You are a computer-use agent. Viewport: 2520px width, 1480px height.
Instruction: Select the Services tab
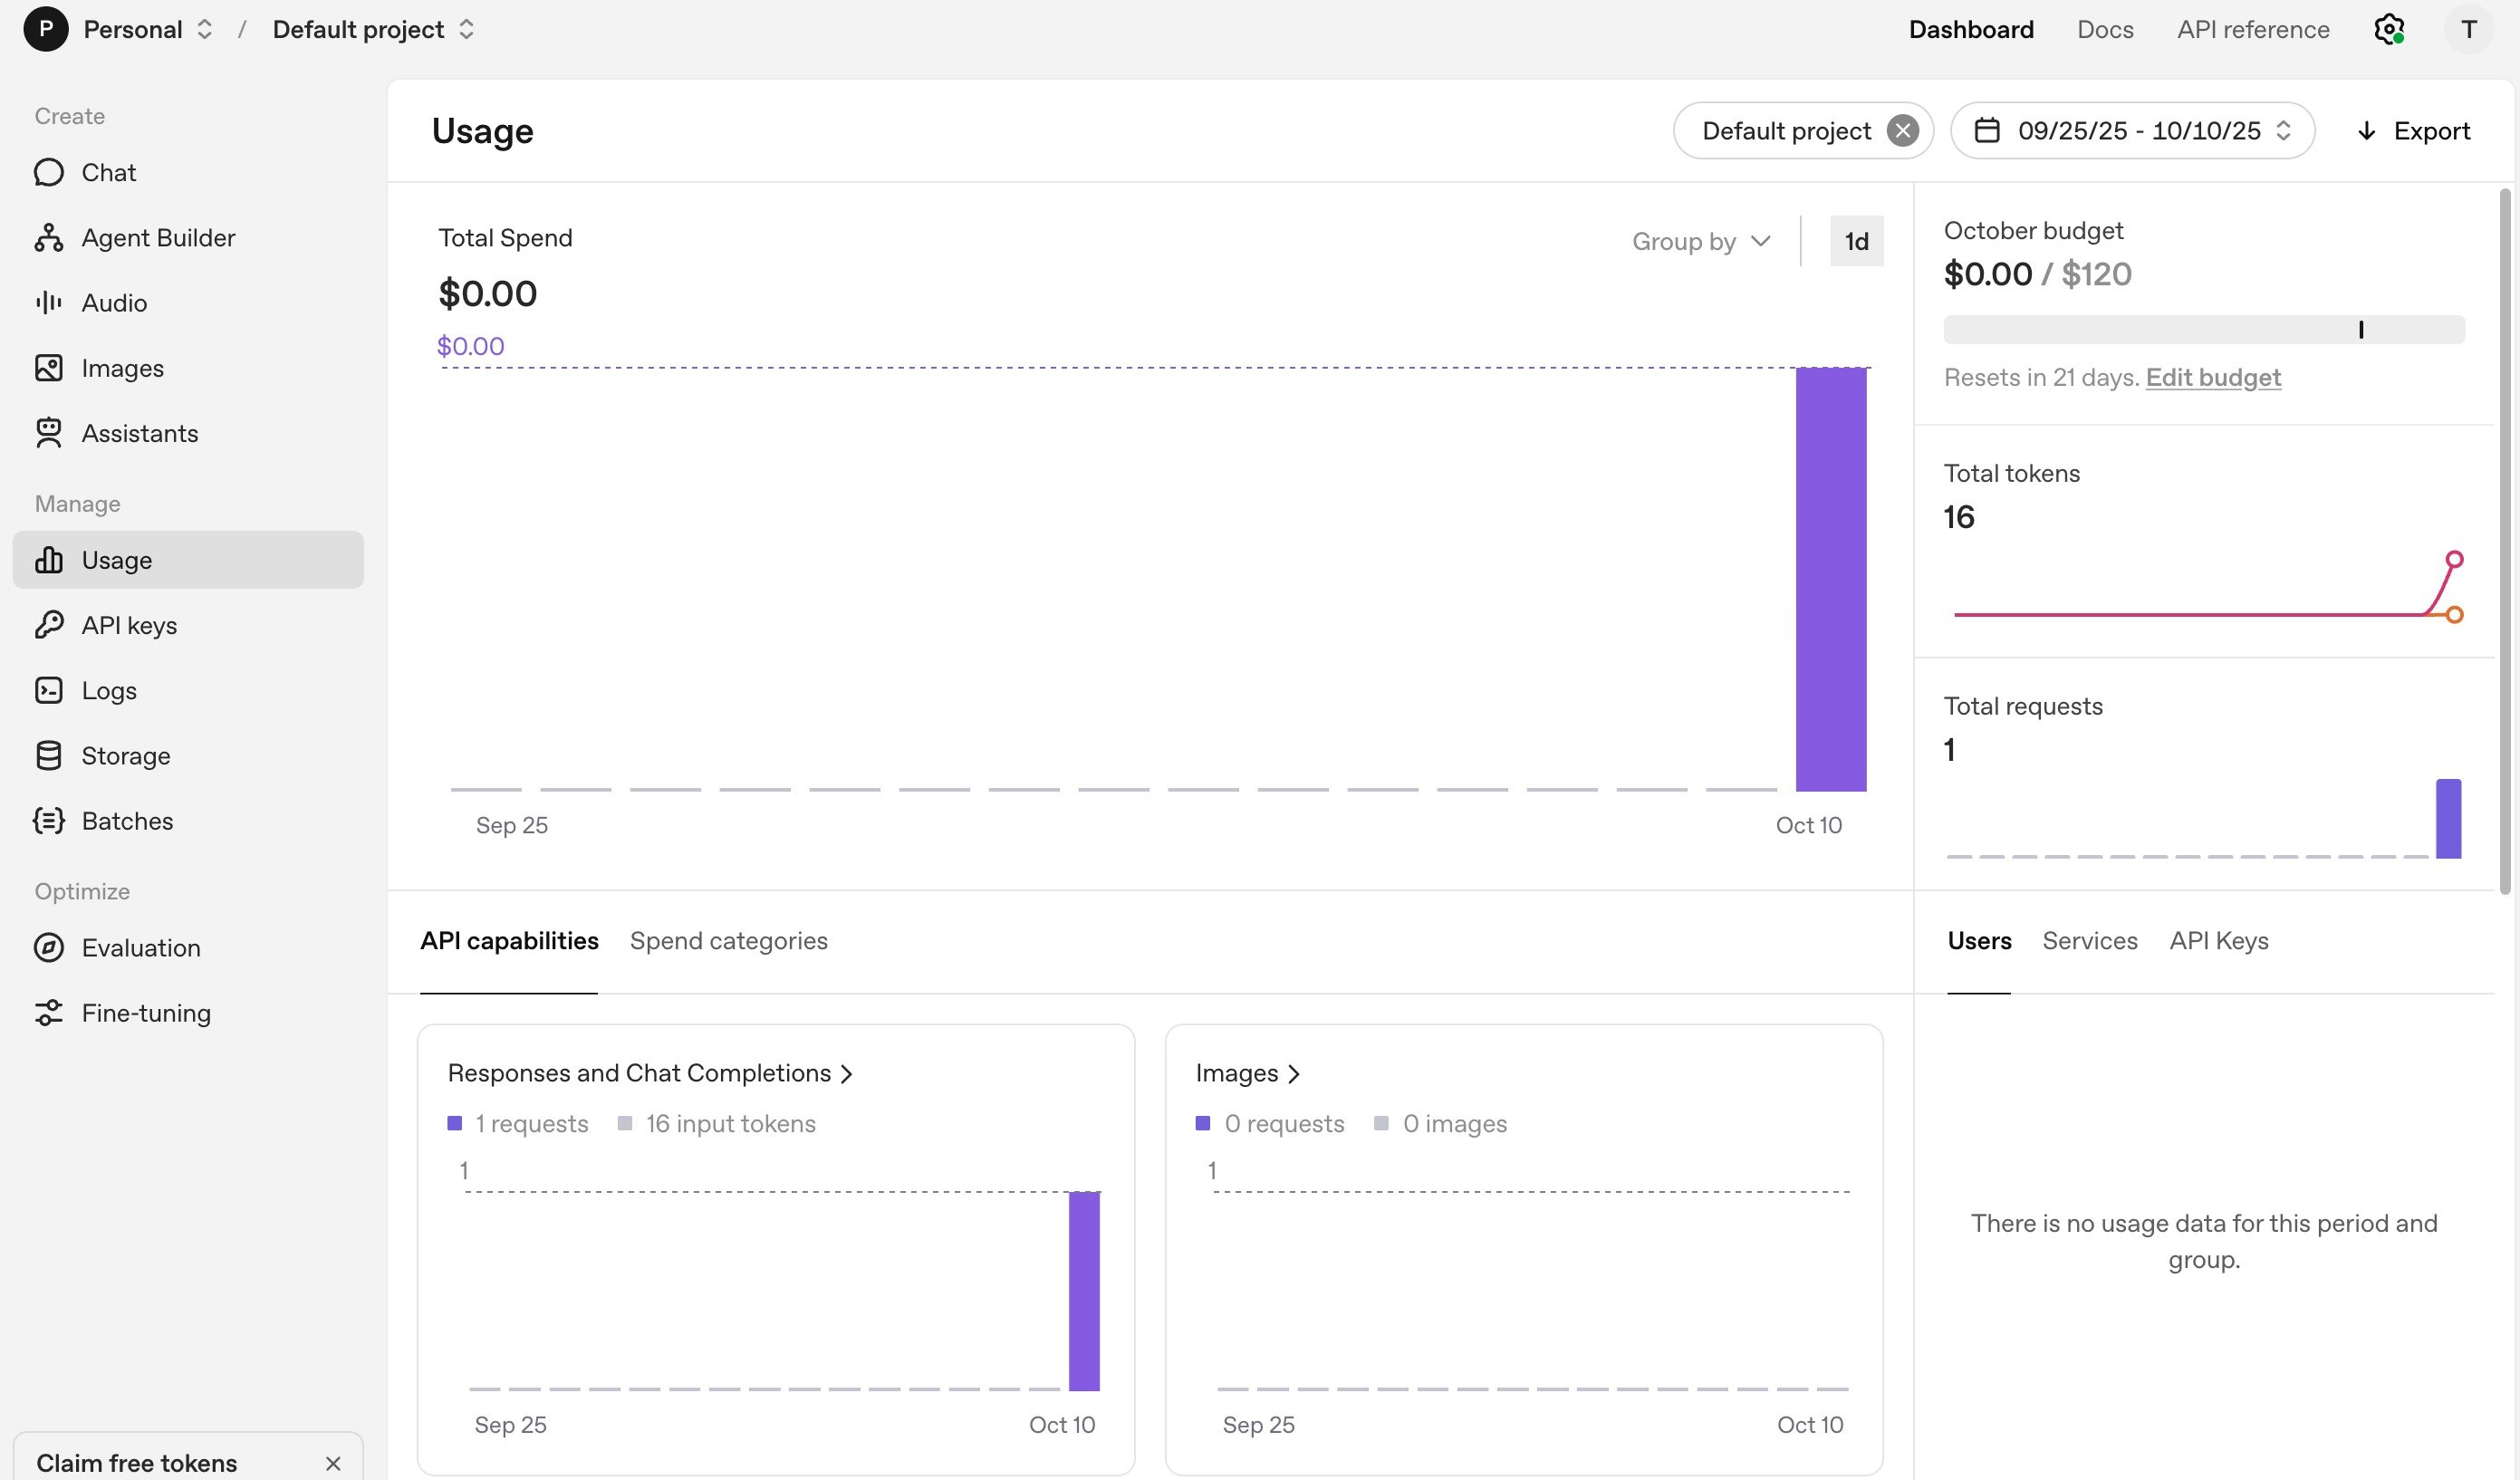tap(2089, 941)
